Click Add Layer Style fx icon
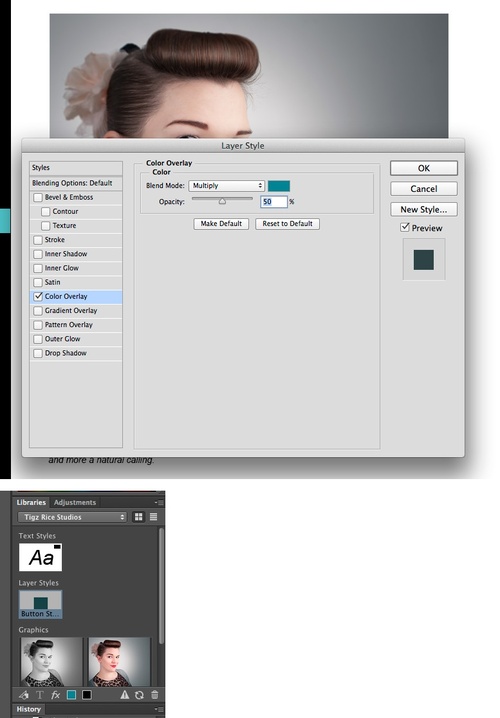Image resolution: width=500 pixels, height=718 pixels. click(x=55, y=695)
